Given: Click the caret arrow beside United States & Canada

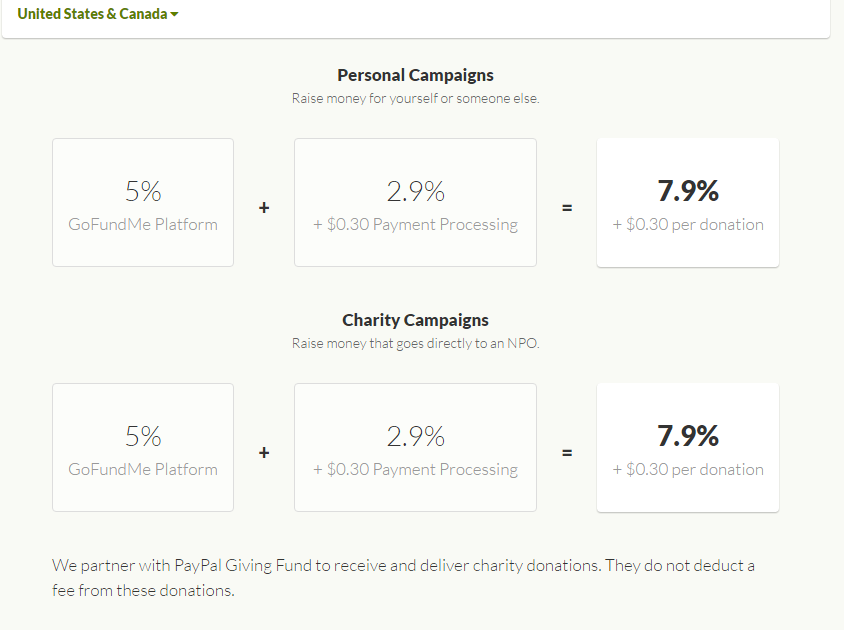Looking at the screenshot, I should coord(175,15).
